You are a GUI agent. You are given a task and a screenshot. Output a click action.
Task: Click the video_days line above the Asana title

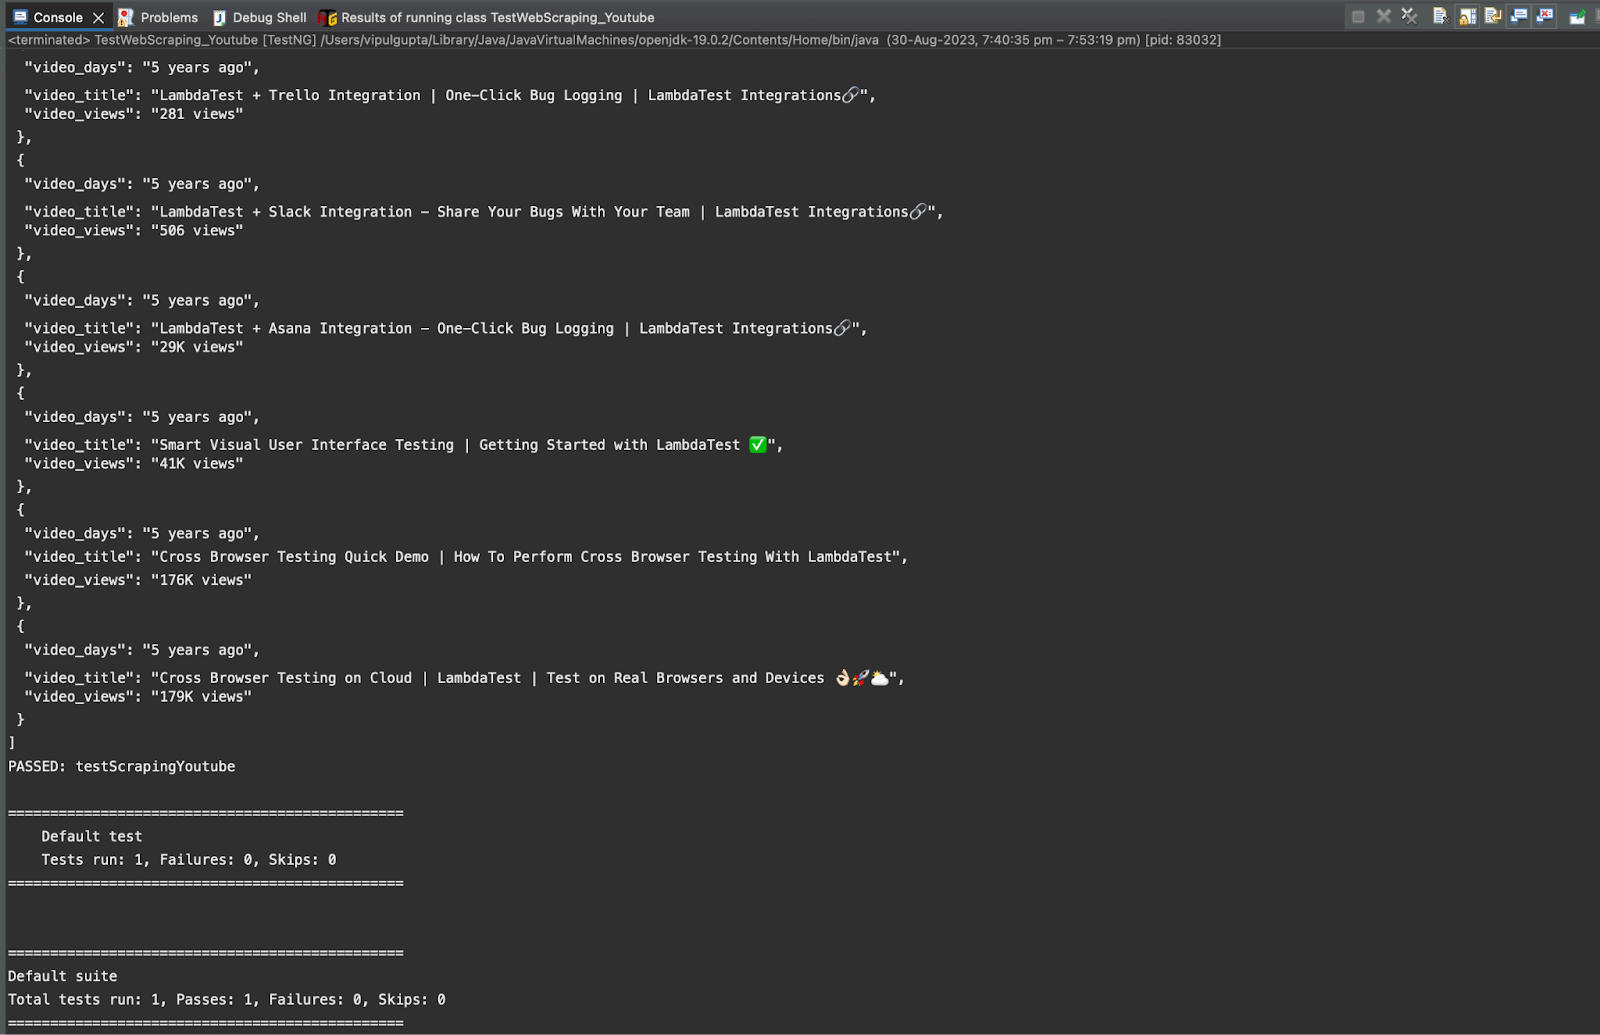point(142,301)
